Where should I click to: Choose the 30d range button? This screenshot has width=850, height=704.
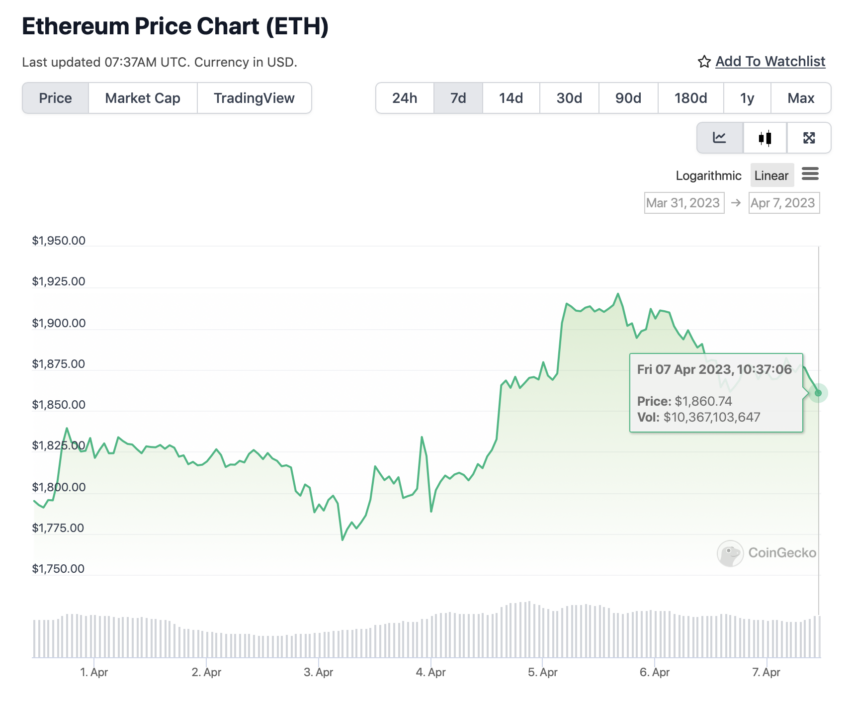click(x=569, y=98)
